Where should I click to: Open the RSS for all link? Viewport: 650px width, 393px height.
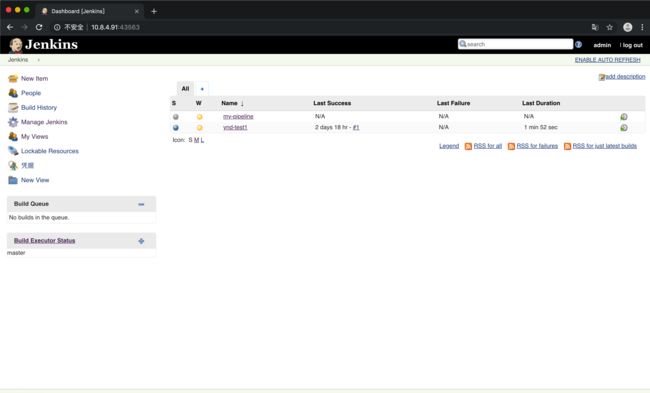(x=488, y=146)
